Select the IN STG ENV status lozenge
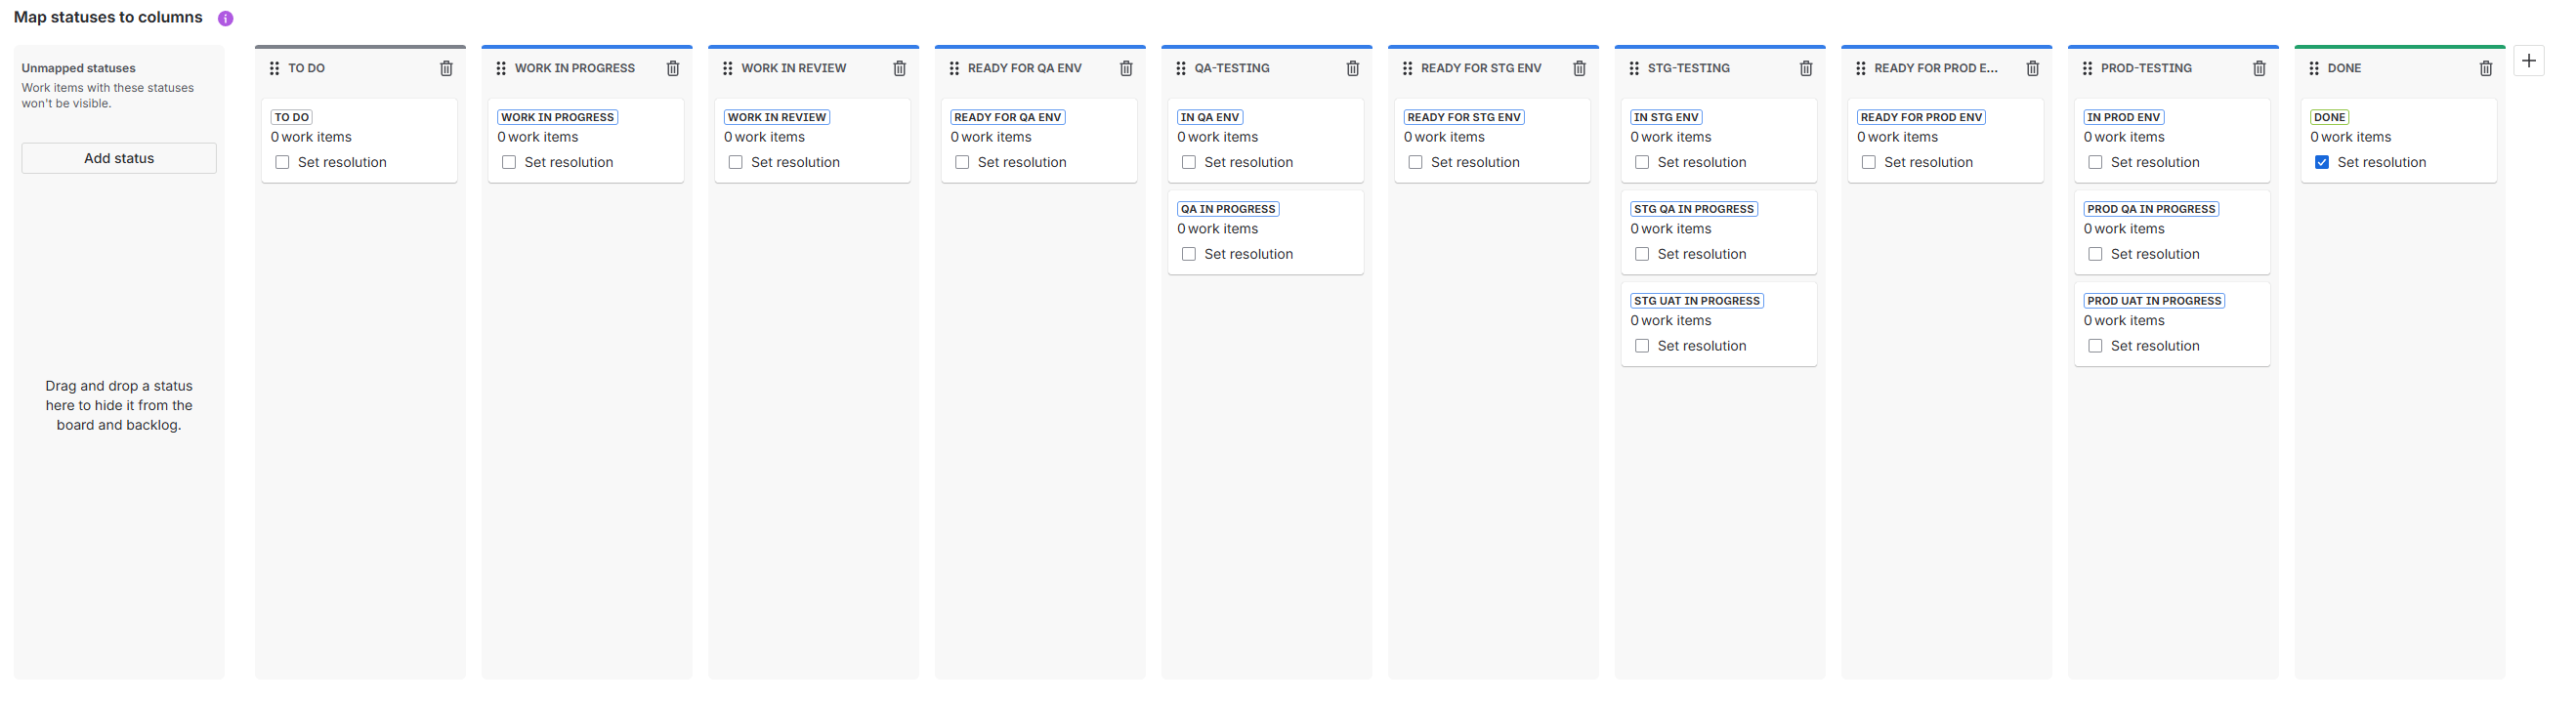The image size is (2576, 705). pyautogui.click(x=1666, y=117)
